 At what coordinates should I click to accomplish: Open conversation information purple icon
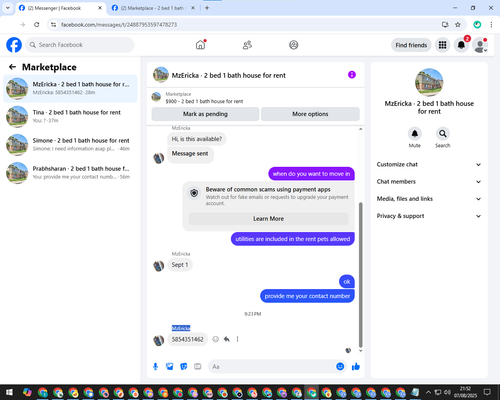[352, 75]
